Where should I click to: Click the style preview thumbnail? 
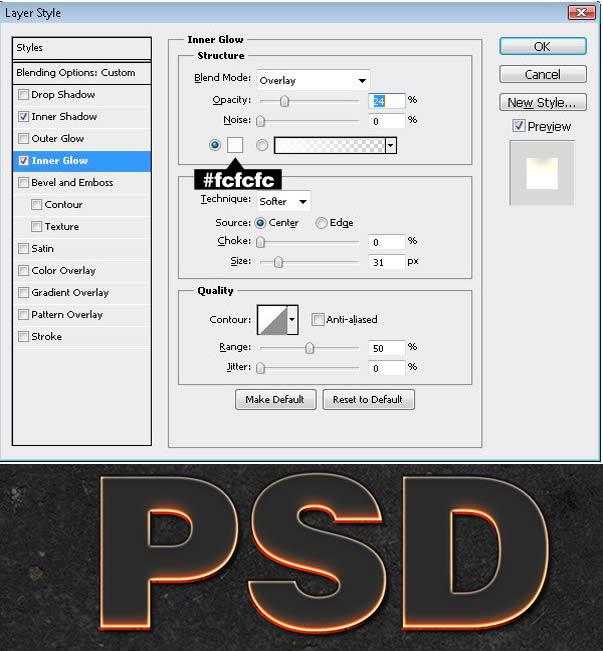(542, 173)
